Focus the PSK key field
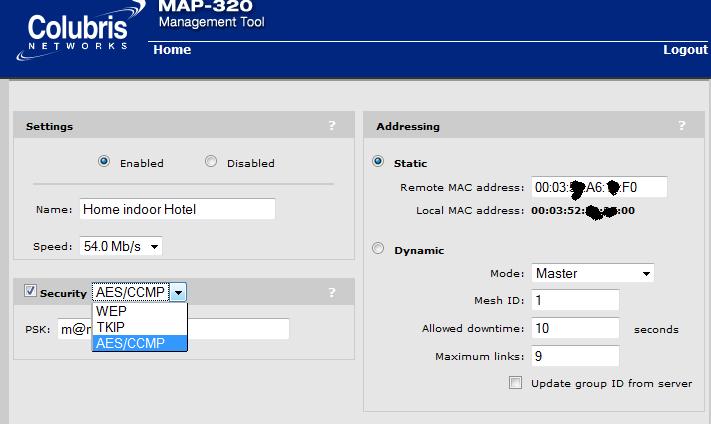This screenshot has width=711, height=424. 173,329
